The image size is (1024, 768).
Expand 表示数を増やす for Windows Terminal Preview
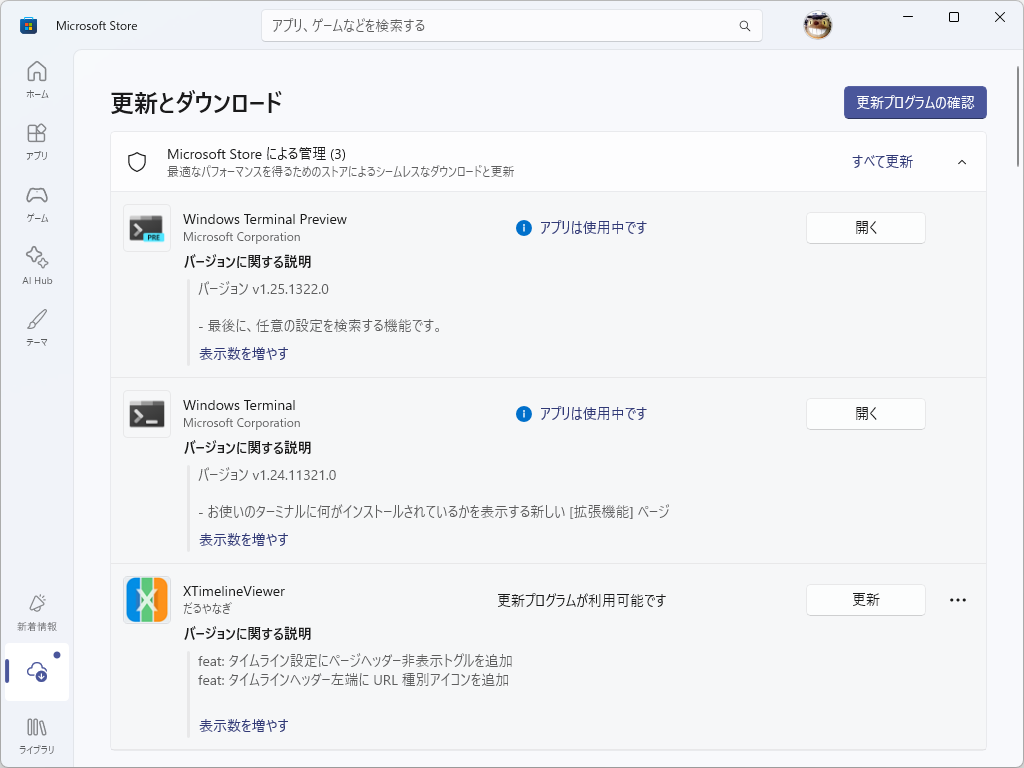[x=244, y=354]
